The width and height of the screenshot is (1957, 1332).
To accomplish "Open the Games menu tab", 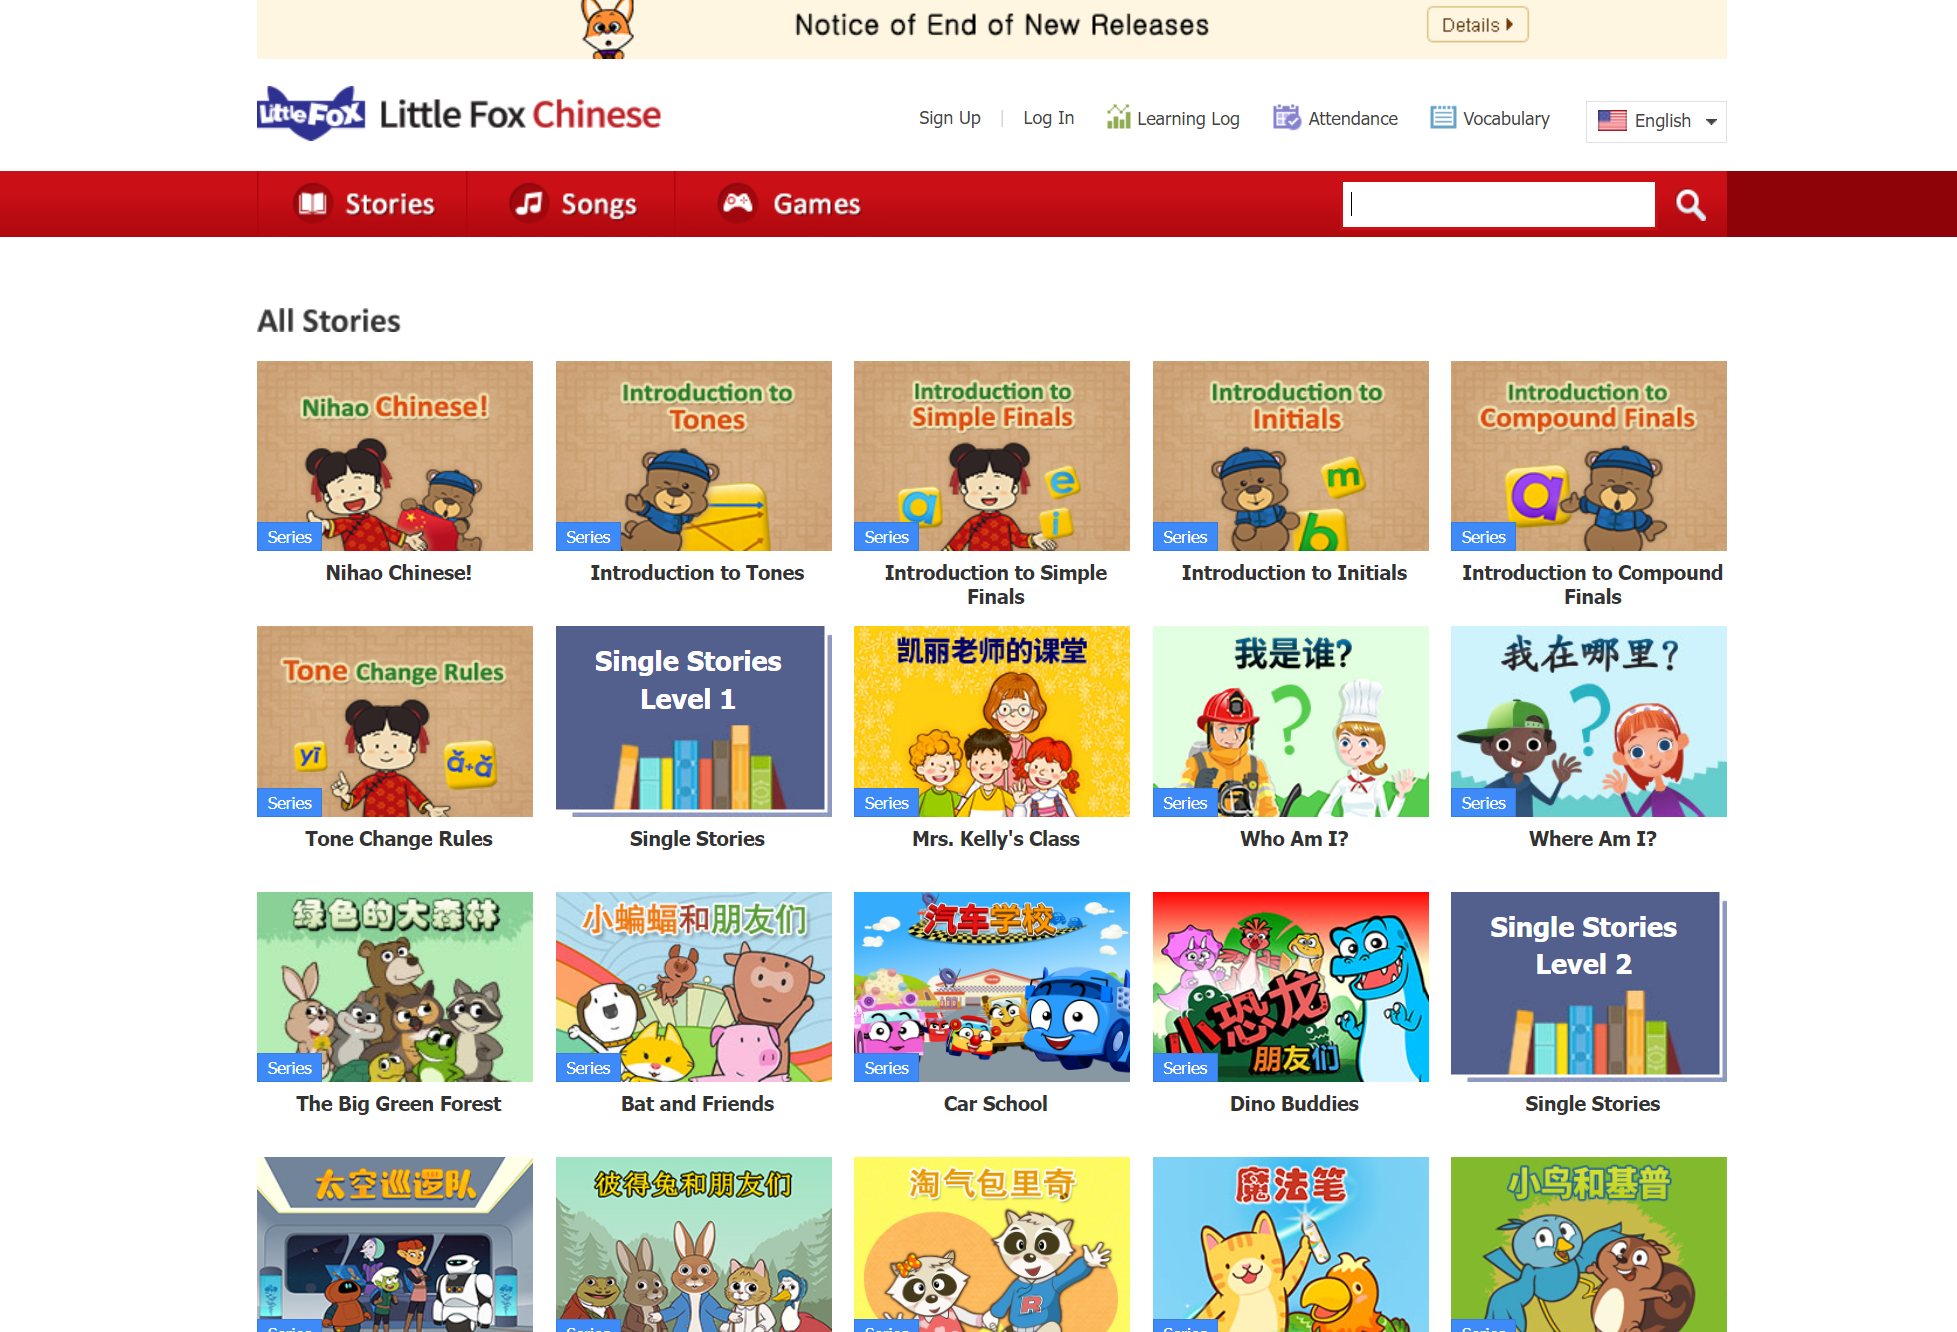I will 789,204.
